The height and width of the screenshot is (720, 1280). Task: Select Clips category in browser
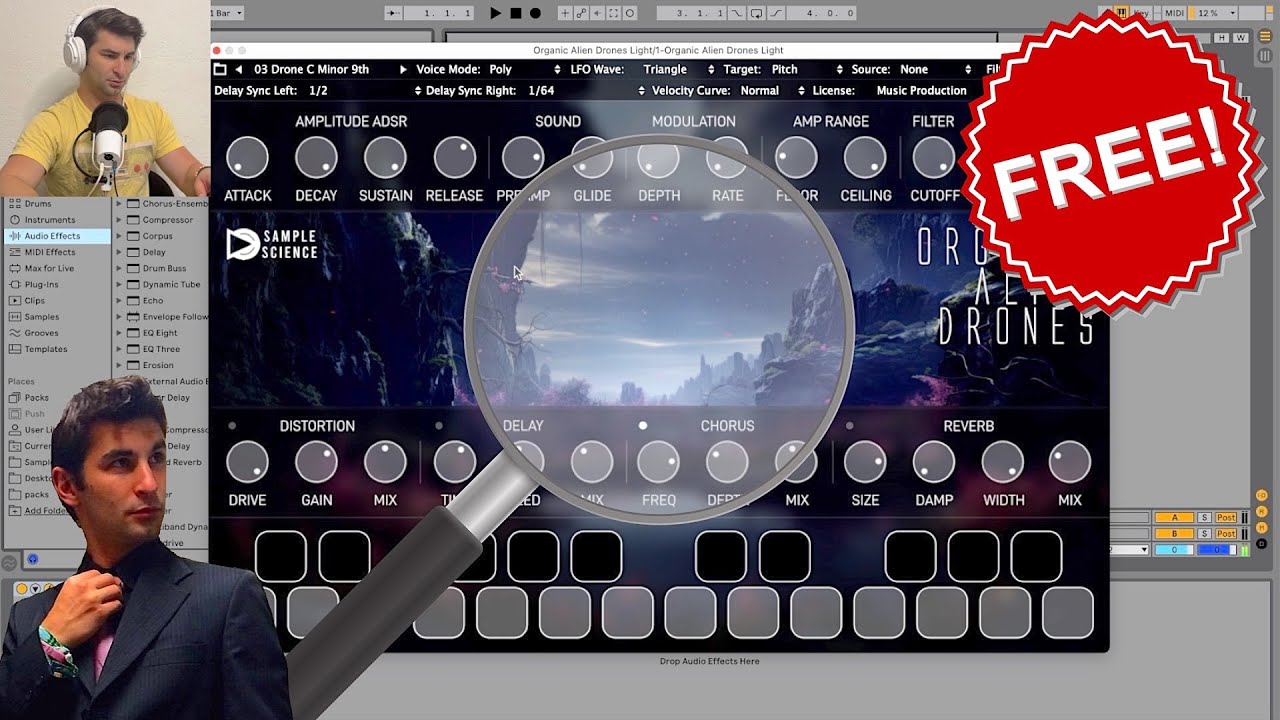pos(34,300)
